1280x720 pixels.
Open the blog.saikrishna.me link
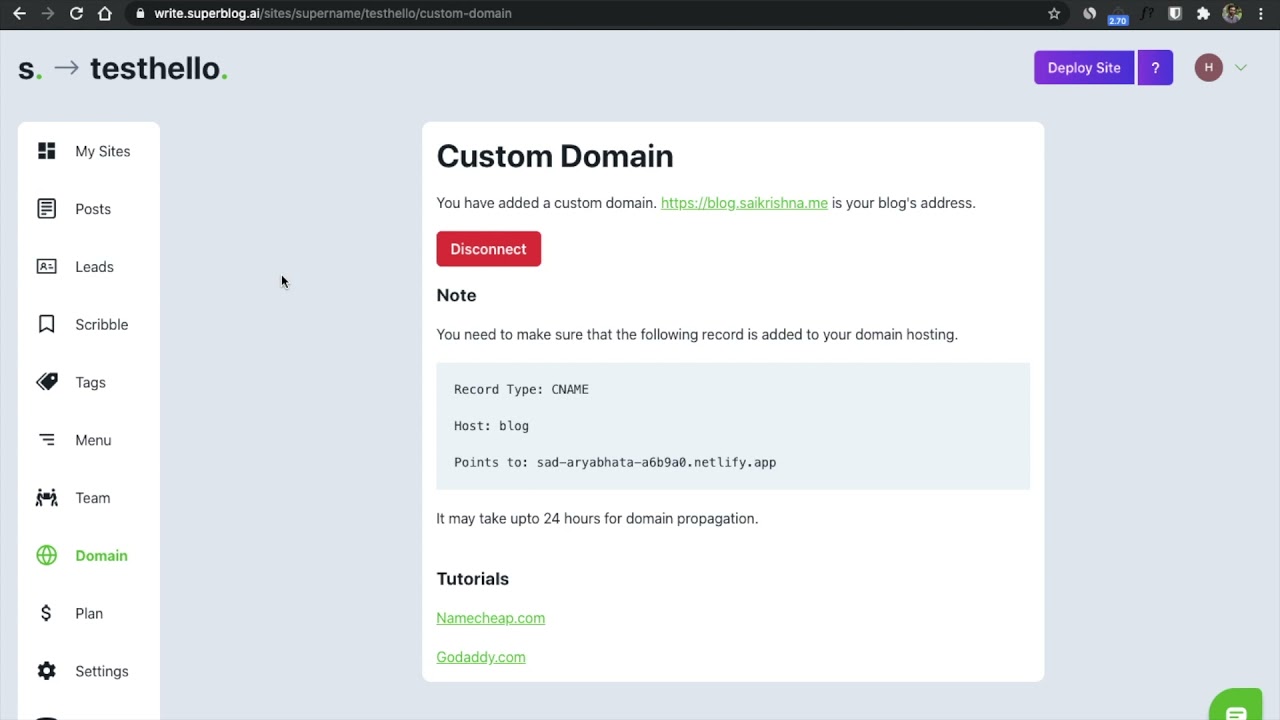point(744,203)
